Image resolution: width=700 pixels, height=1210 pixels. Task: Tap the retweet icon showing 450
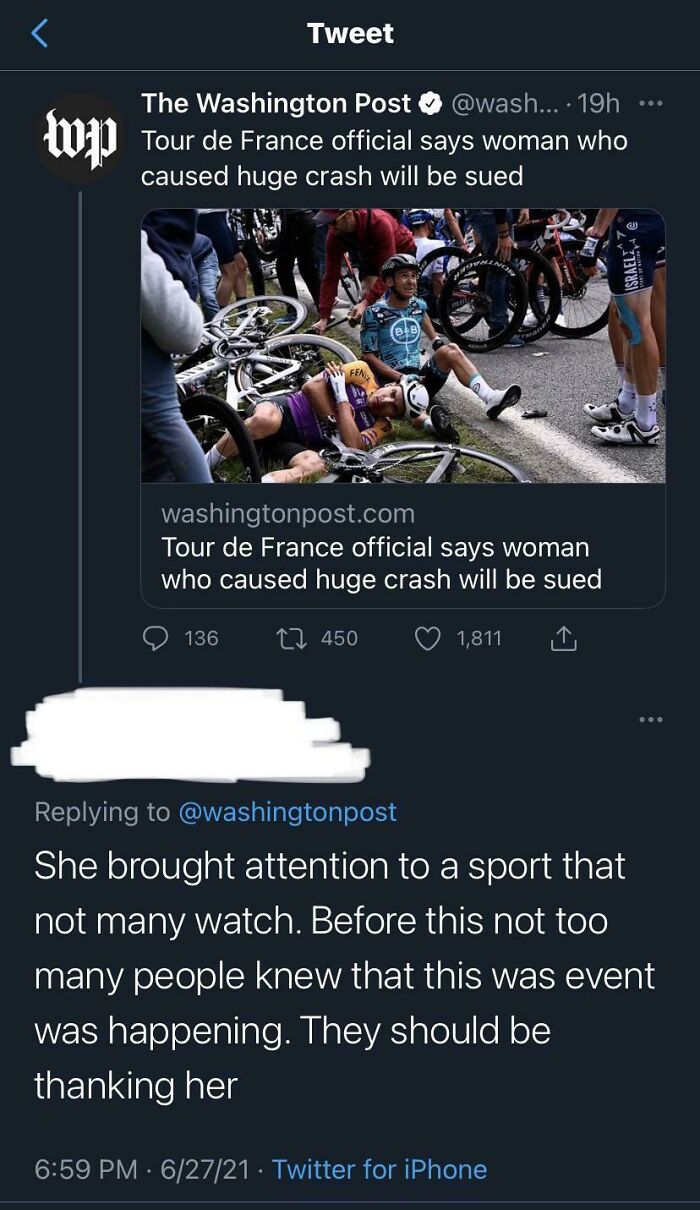pos(294,638)
